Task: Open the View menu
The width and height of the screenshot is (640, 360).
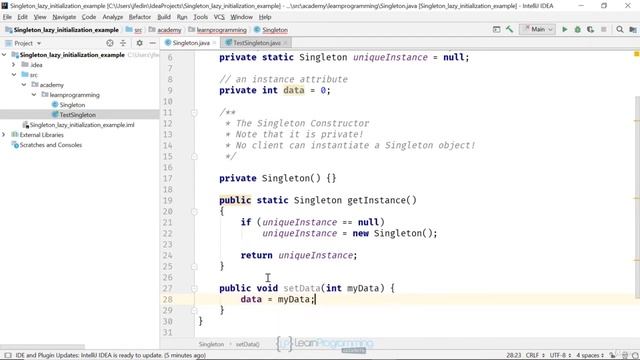Action: (x=40, y=17)
